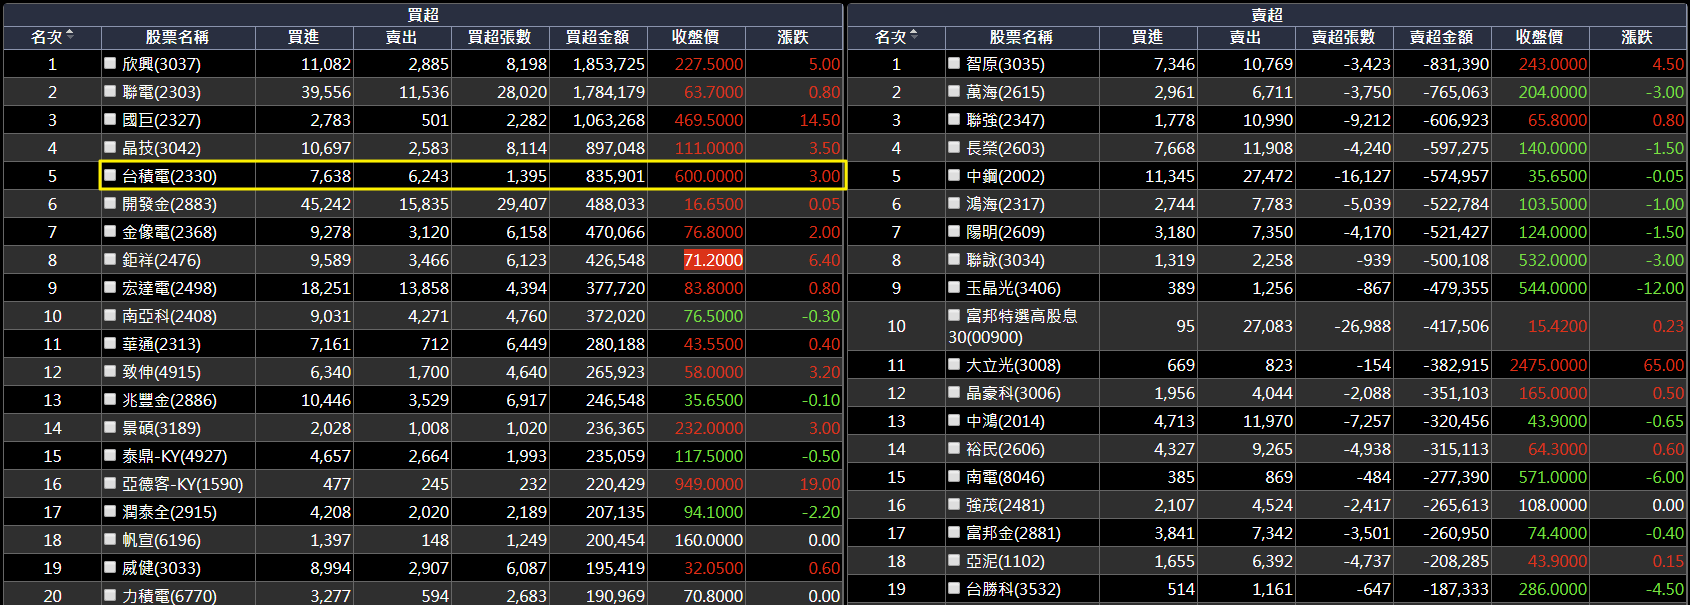Check the 智原(3035) checkbox
1690x605 pixels.
pos(954,63)
